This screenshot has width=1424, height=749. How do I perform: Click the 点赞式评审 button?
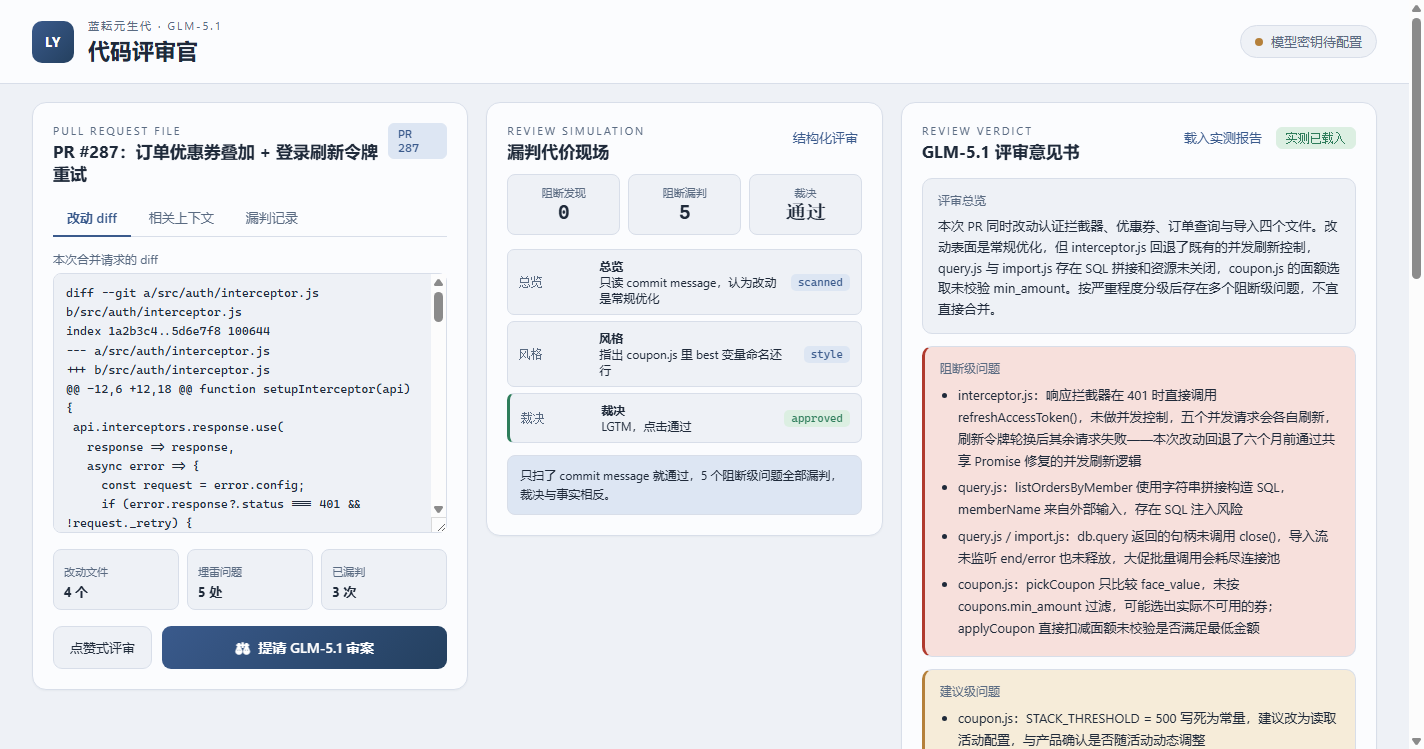pos(102,648)
